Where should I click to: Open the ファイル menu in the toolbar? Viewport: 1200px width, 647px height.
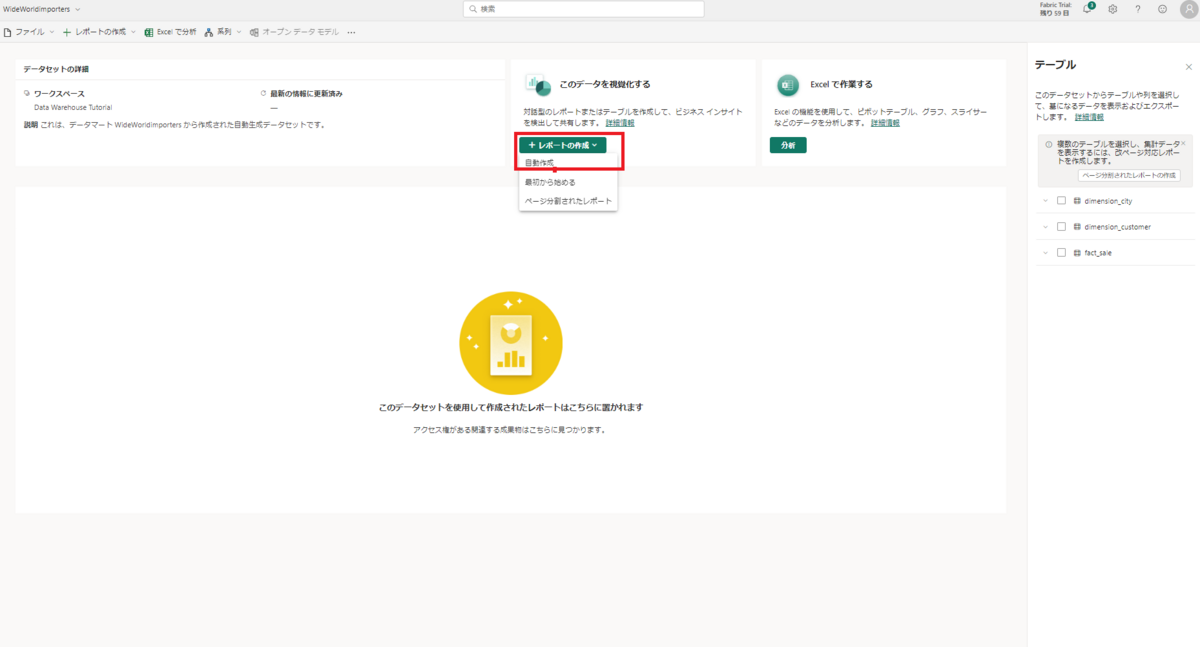click(29, 32)
